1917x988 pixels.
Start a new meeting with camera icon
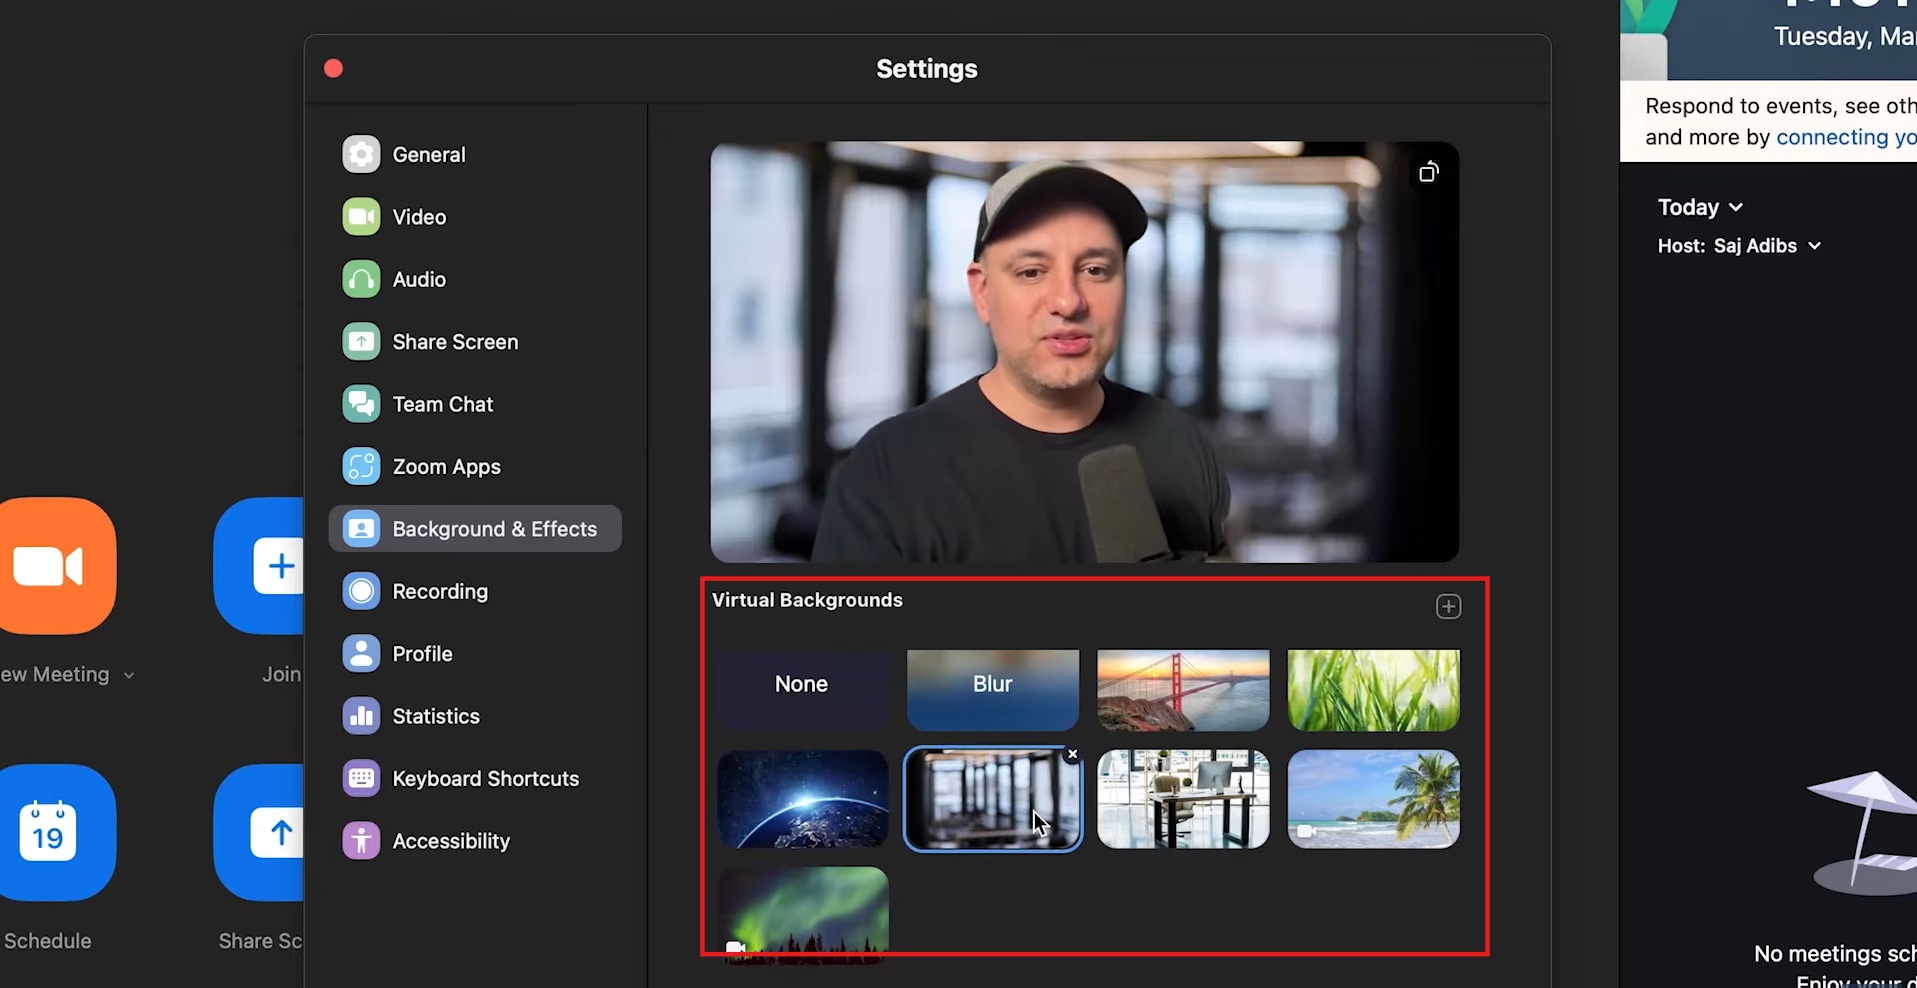tap(57, 566)
